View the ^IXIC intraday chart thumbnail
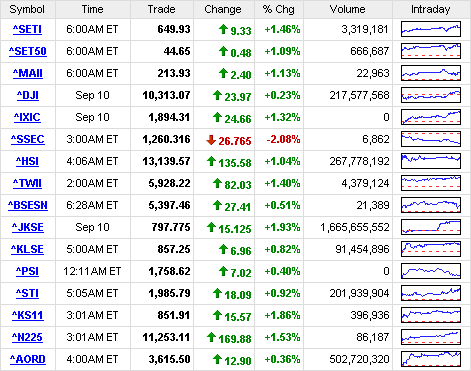 point(431,117)
